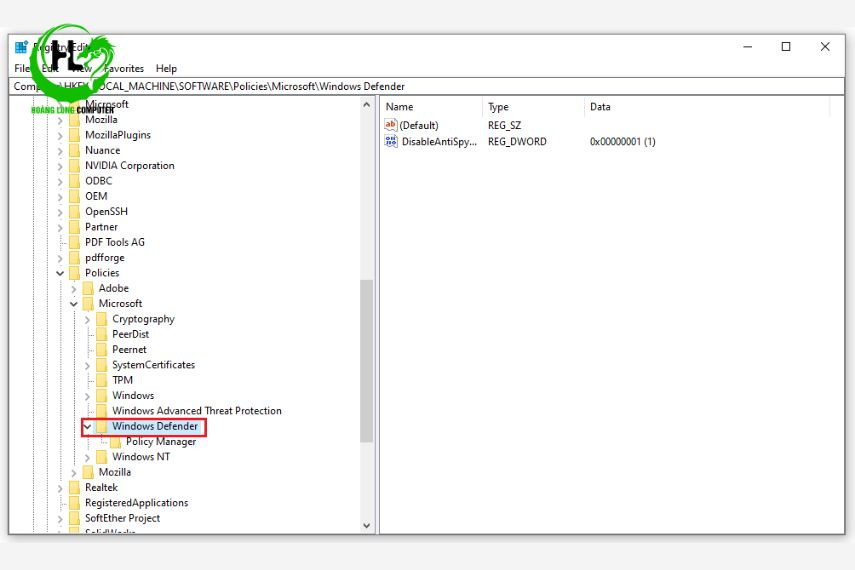Expand the OpenSSH key

click(61, 212)
